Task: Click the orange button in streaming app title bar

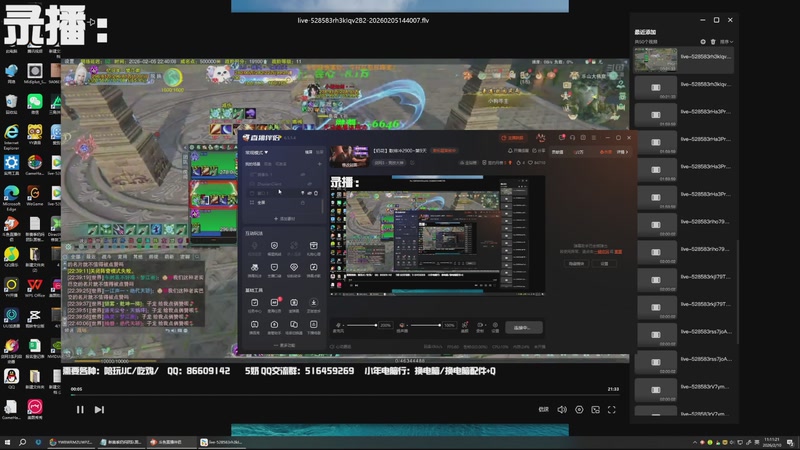Action: pos(512,138)
